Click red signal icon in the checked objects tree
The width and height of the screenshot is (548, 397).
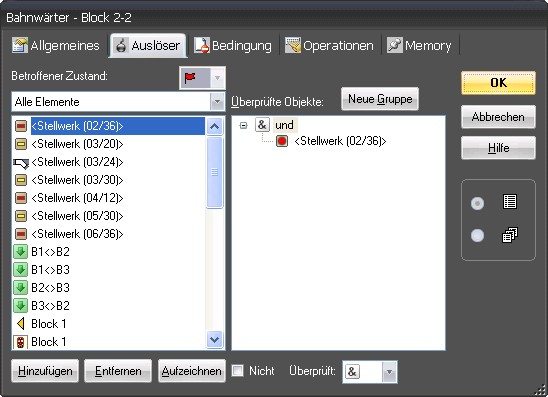point(282,141)
